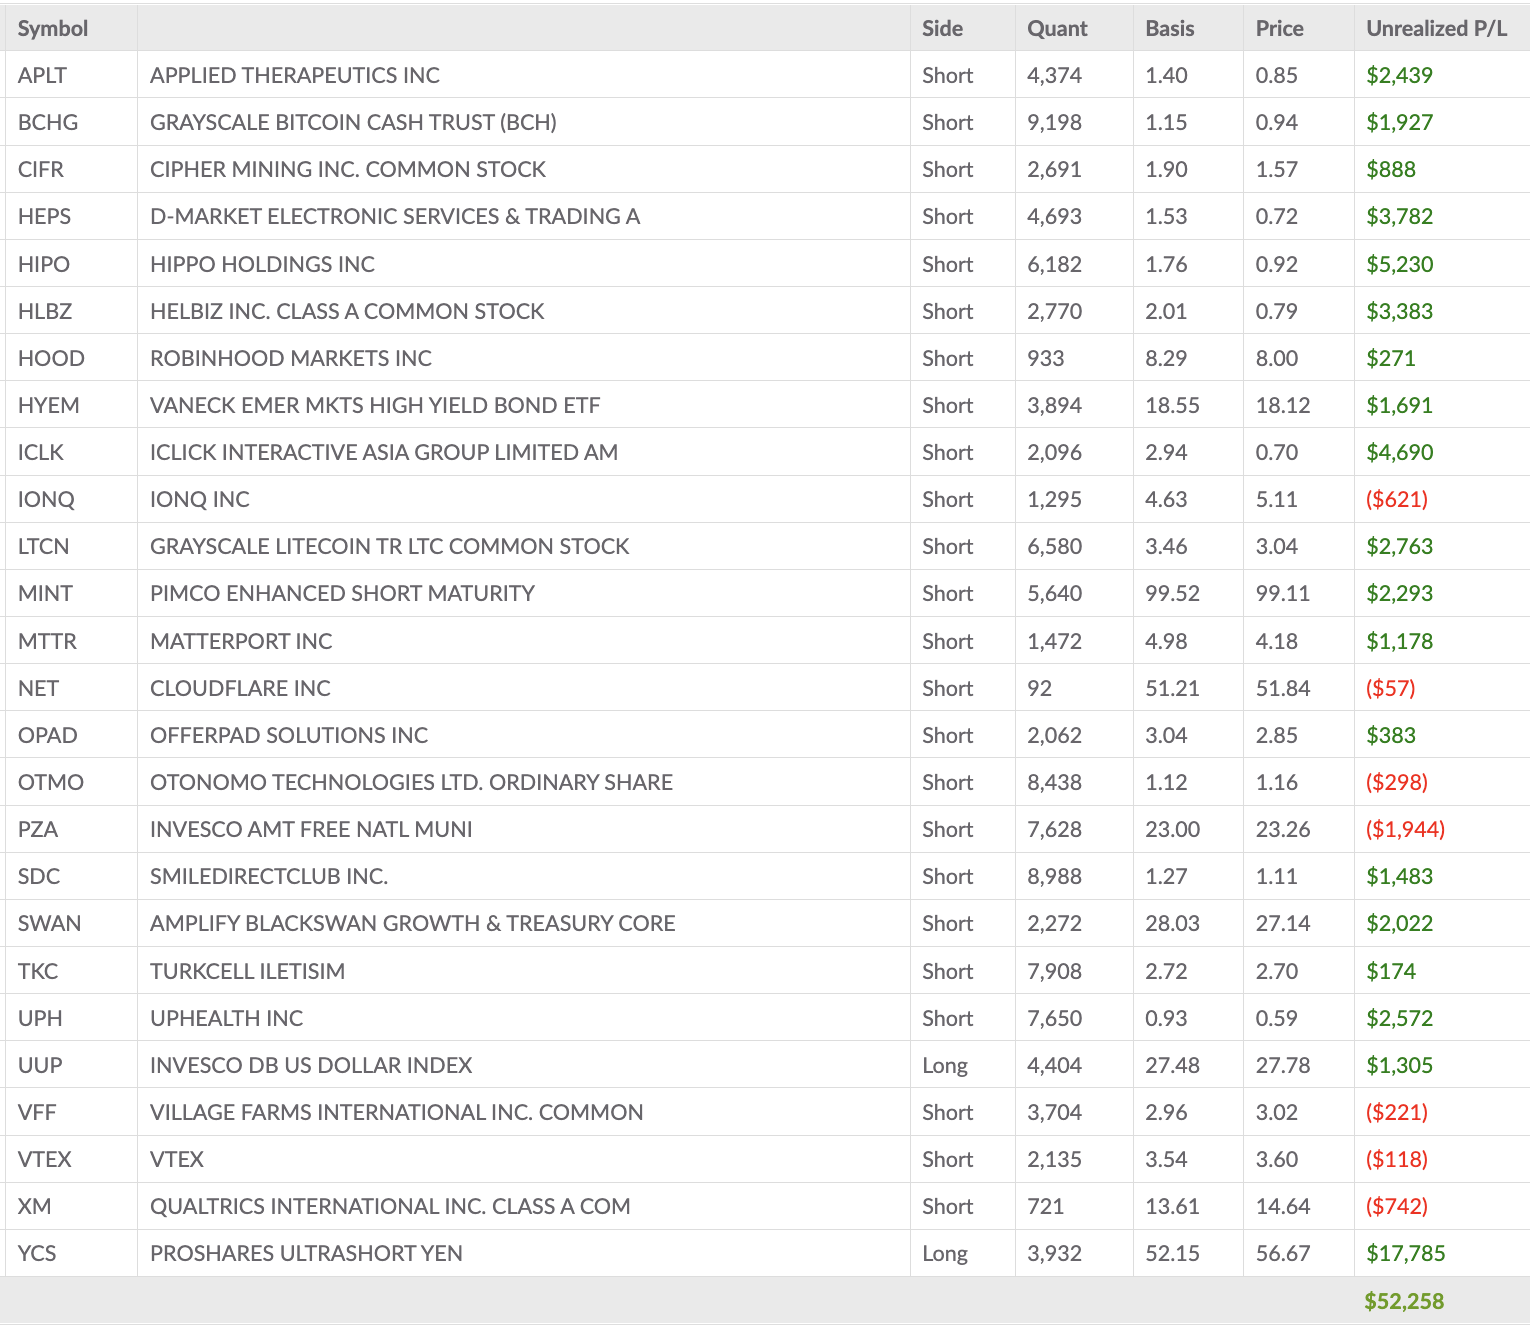Sort by the Side column header

coord(942,28)
